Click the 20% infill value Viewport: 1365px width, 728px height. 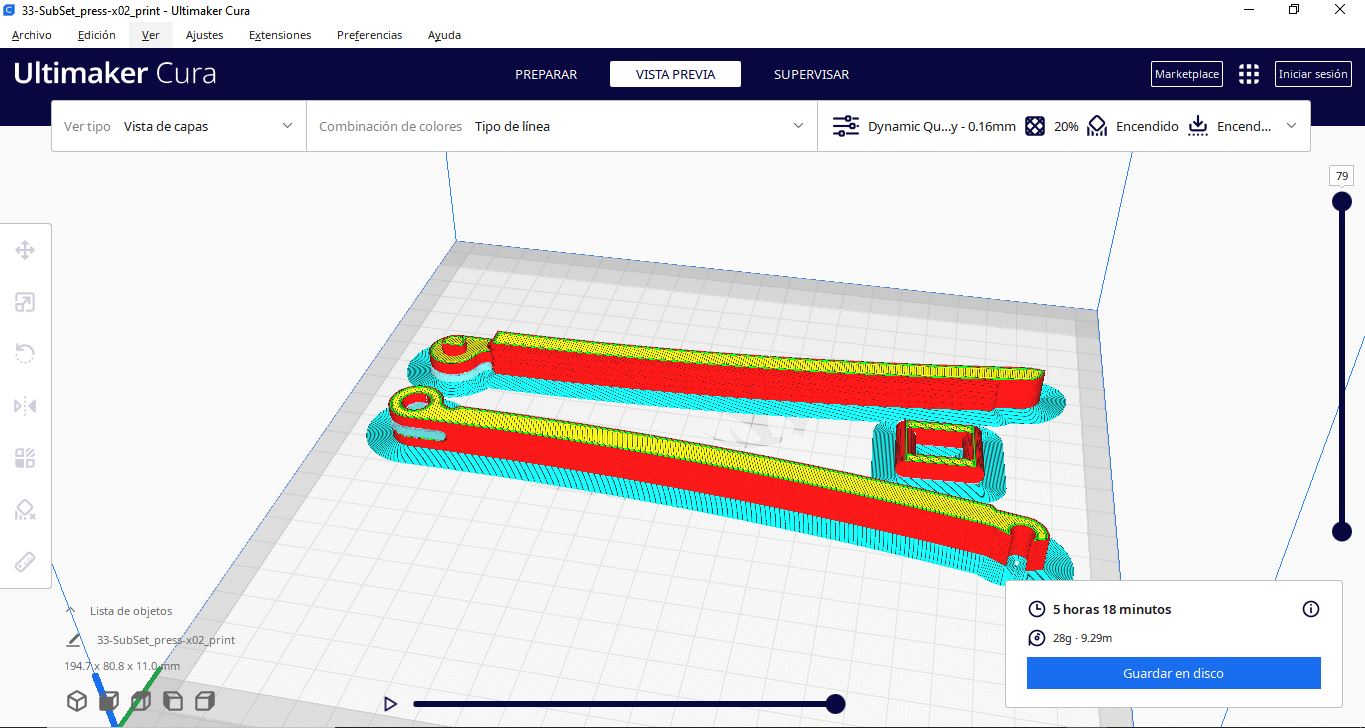pos(1066,126)
